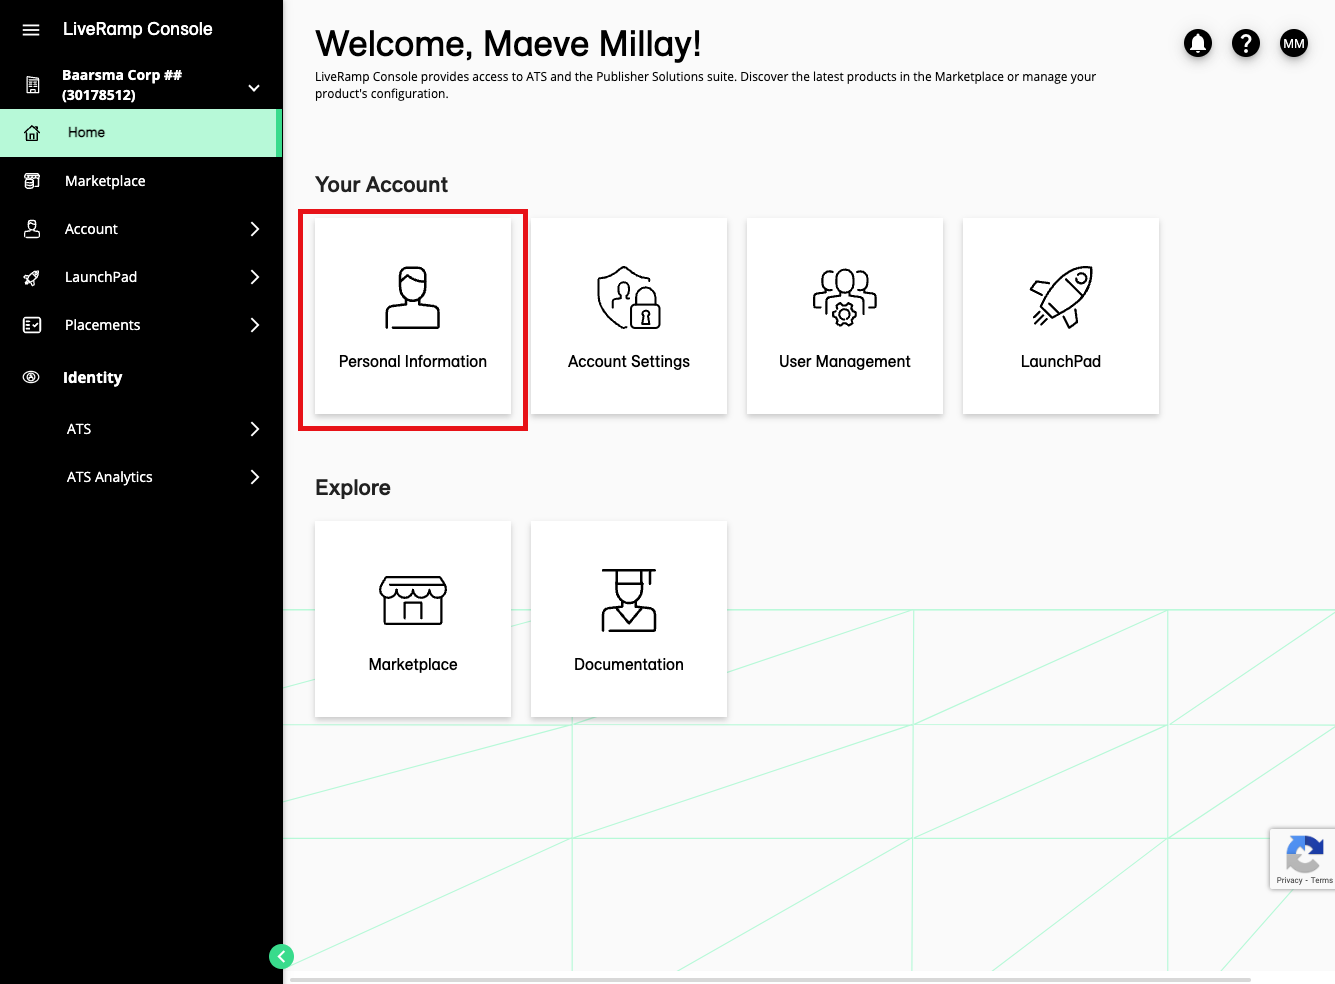This screenshot has width=1335, height=984.
Task: Expand the Account submenu chevron
Action: [x=255, y=229]
